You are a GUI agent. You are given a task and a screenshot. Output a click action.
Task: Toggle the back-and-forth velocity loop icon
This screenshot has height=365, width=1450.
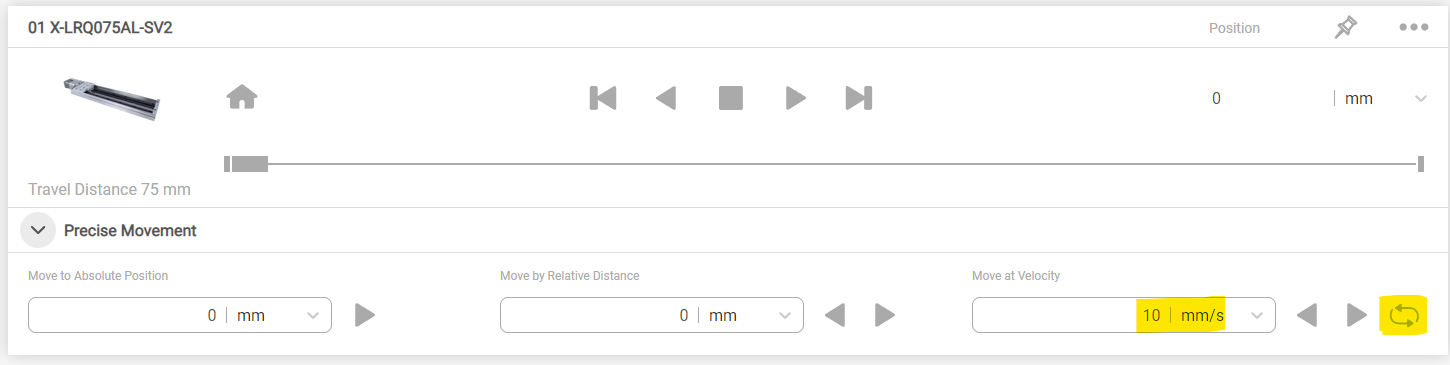(x=1403, y=315)
